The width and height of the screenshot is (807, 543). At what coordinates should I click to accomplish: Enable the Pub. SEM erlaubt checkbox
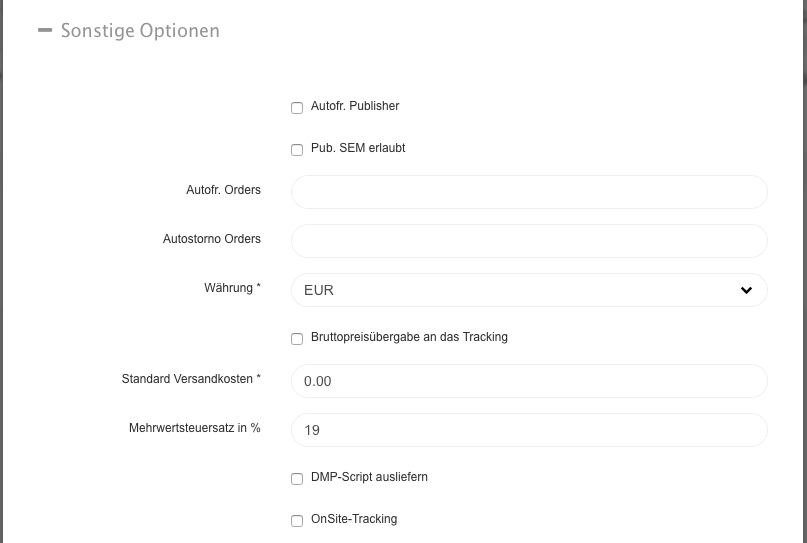[297, 150]
